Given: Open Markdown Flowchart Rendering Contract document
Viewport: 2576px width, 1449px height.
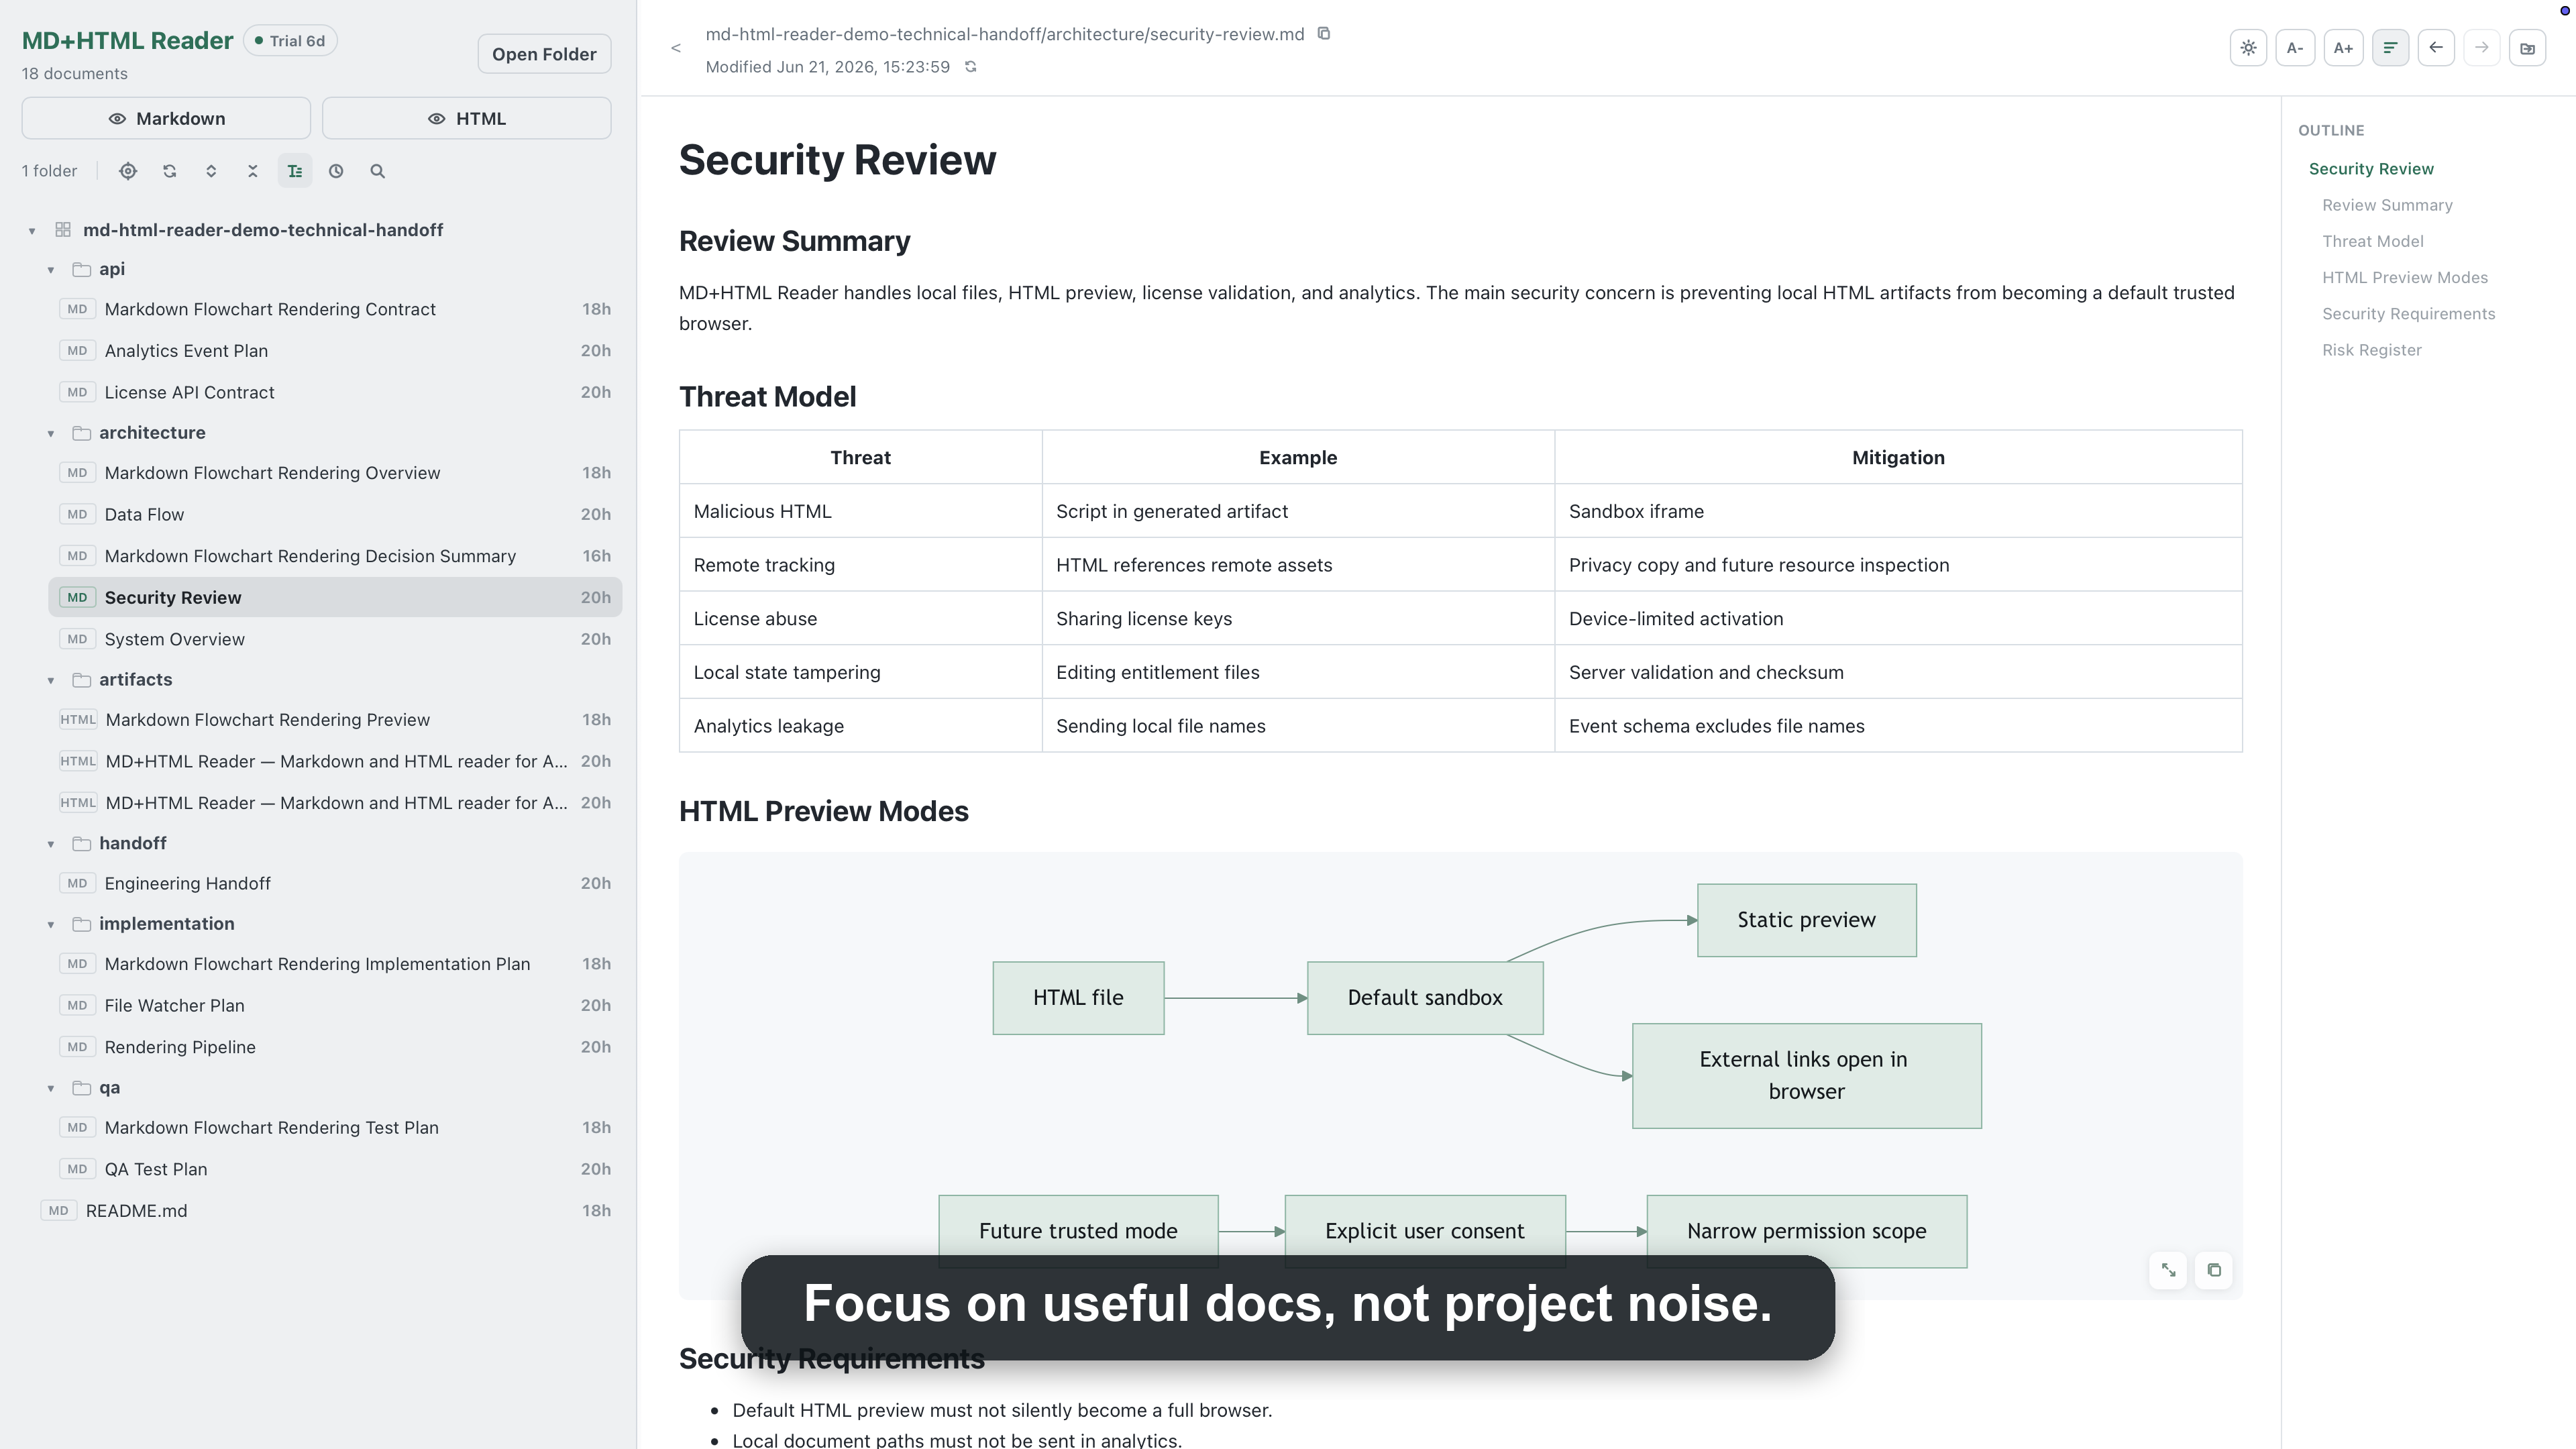Looking at the screenshot, I should pyautogui.click(x=335, y=310).
